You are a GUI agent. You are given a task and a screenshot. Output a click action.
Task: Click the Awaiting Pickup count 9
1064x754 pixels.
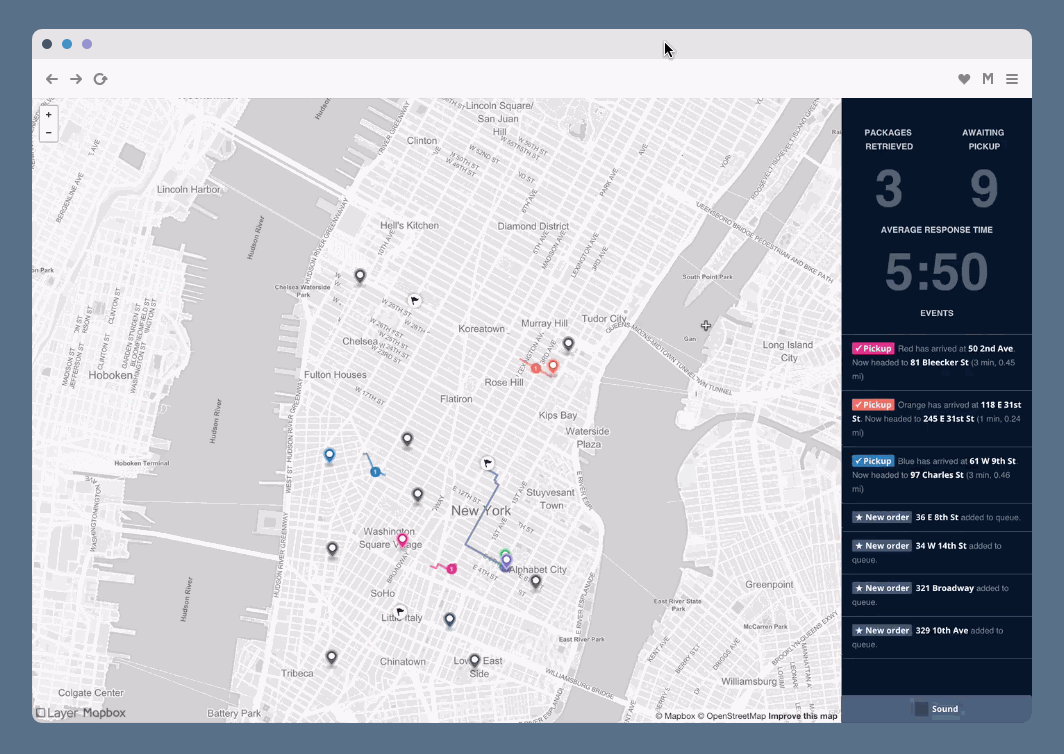[984, 189]
